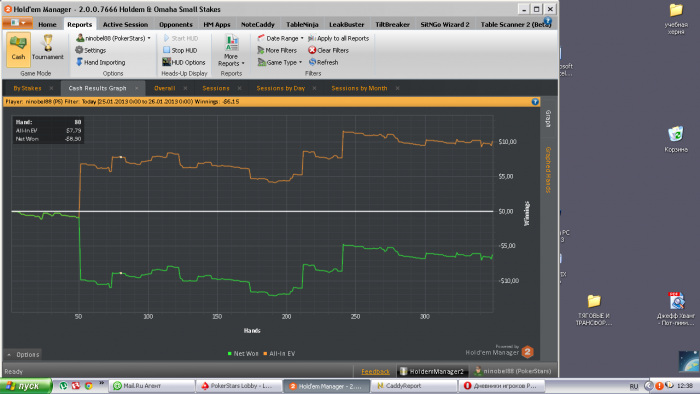Viewport: 700px width, 394px height.
Task: Select Graphed Hands side tab
Action: point(548,170)
